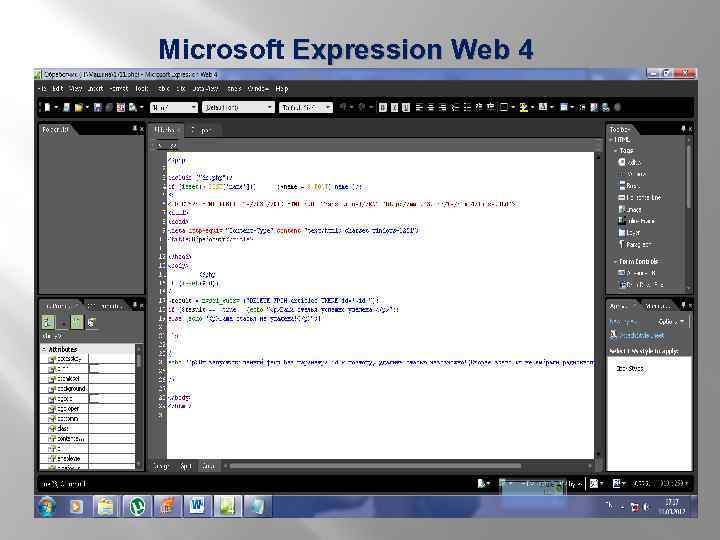Toggle Italic formatting in toolbar
Viewport: 720px width, 540px height.
[394, 107]
